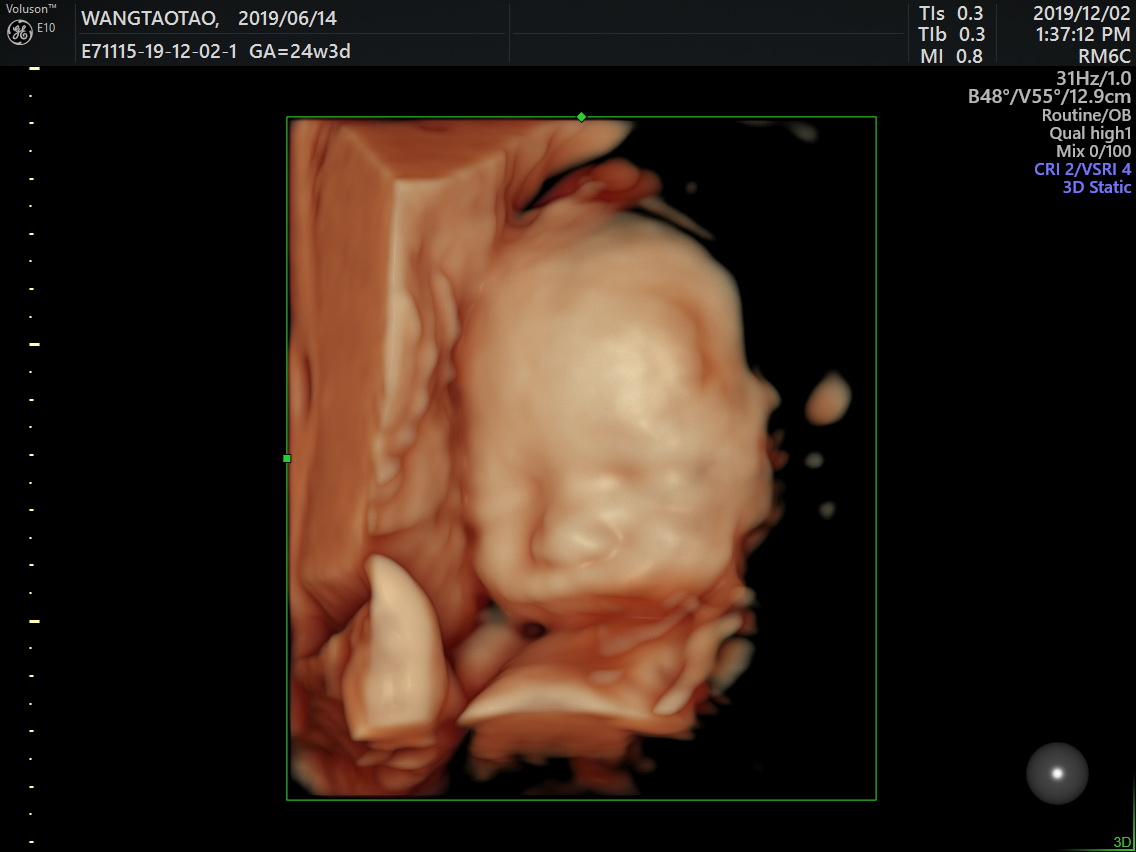Click the time 1:37:12 PM
Viewport: 1136px width, 852px height.
[x=1082, y=34]
